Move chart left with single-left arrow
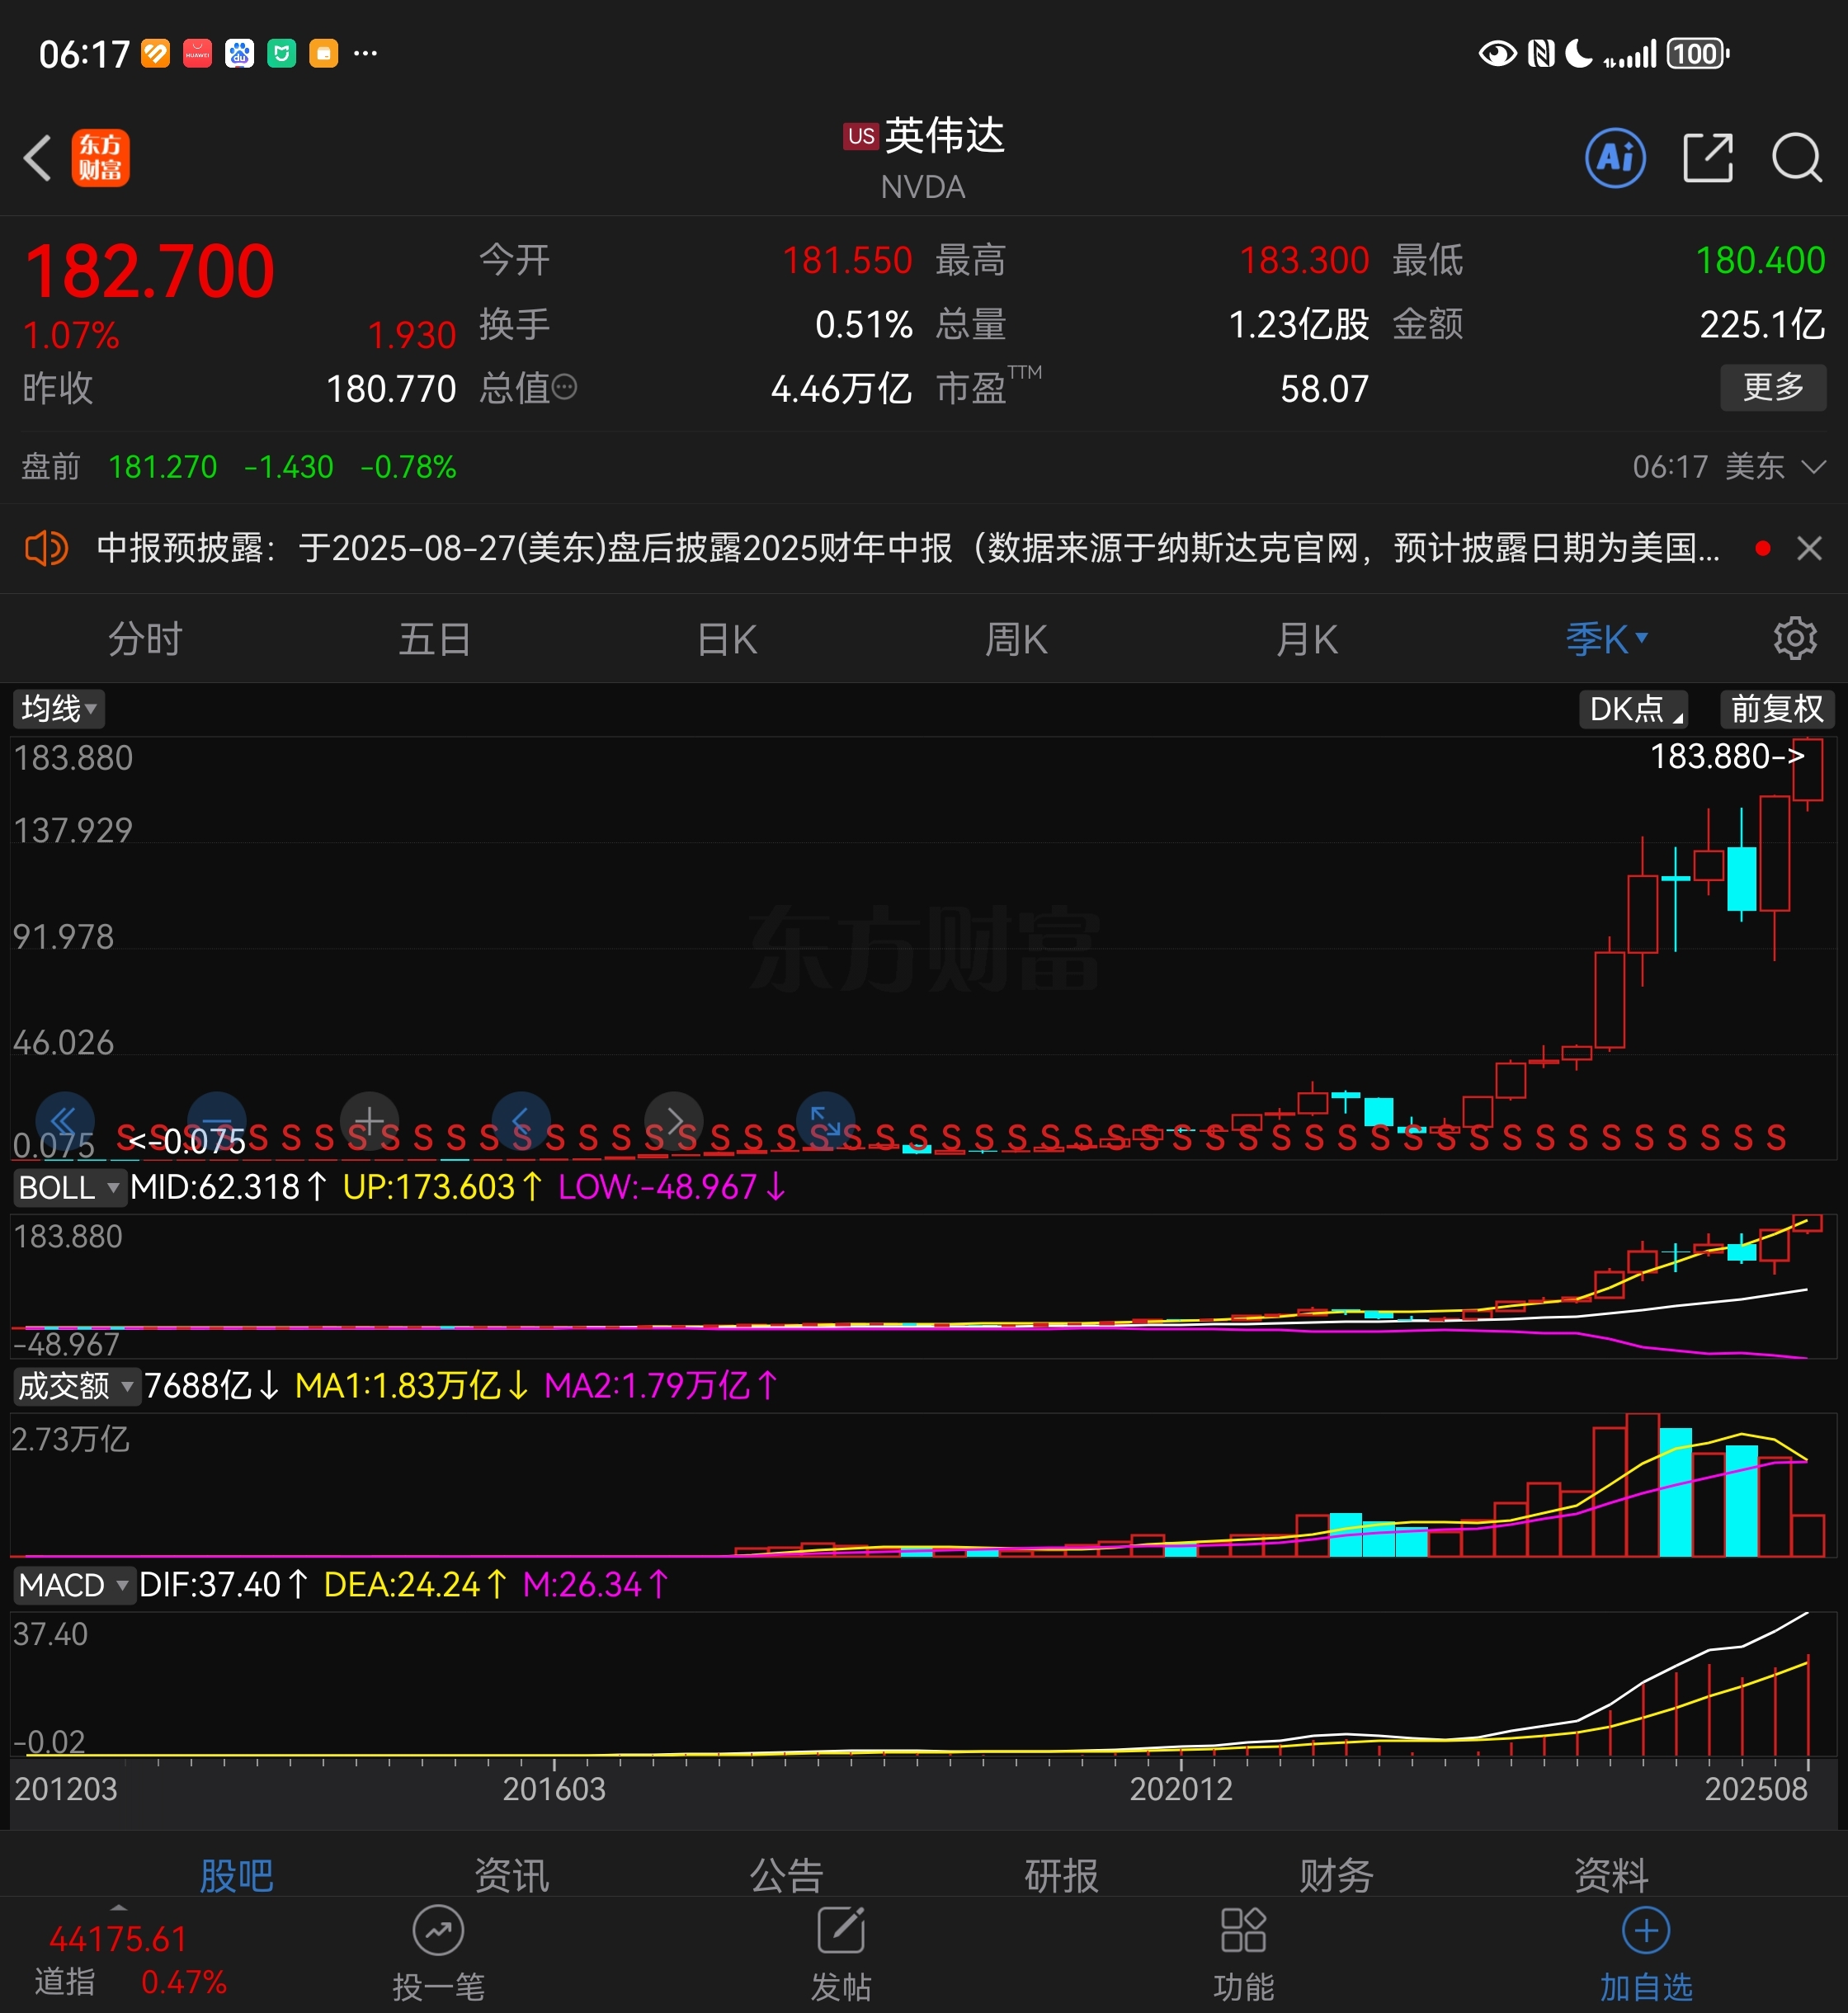 click(521, 1121)
